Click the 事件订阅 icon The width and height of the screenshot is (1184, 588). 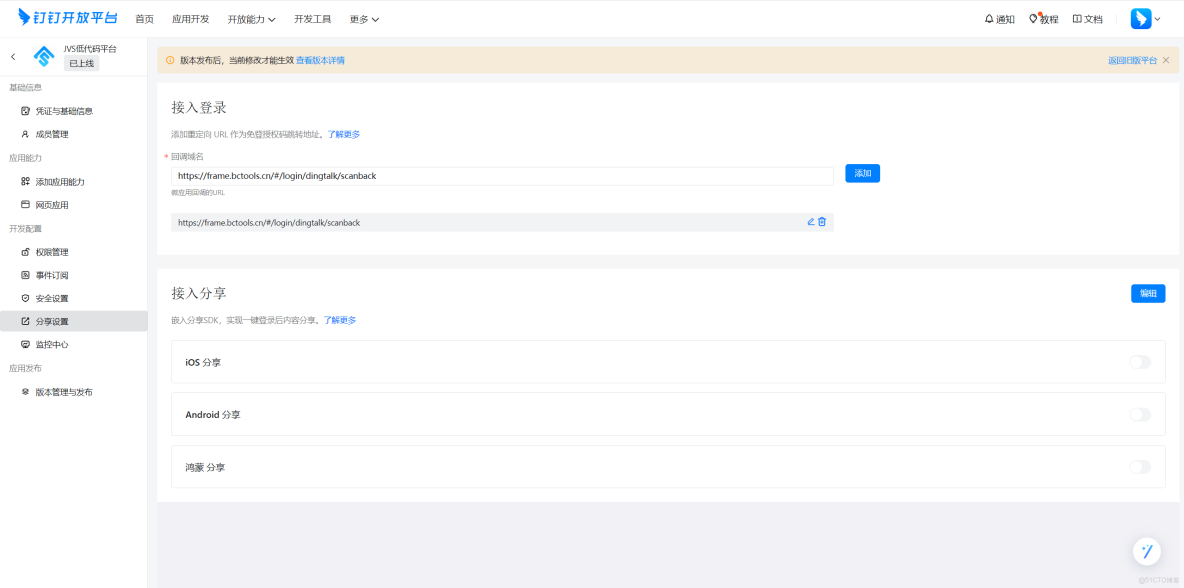pyautogui.click(x=25, y=276)
